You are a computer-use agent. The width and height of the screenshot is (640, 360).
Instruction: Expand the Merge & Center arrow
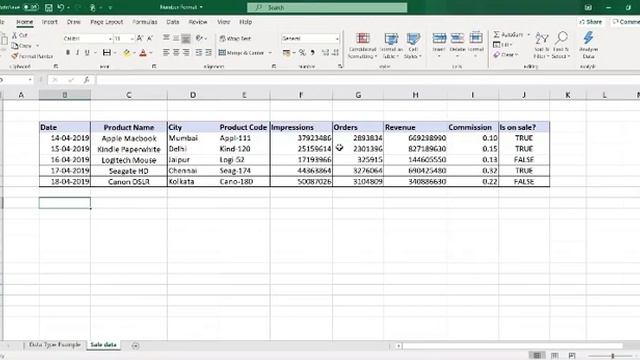click(x=270, y=53)
